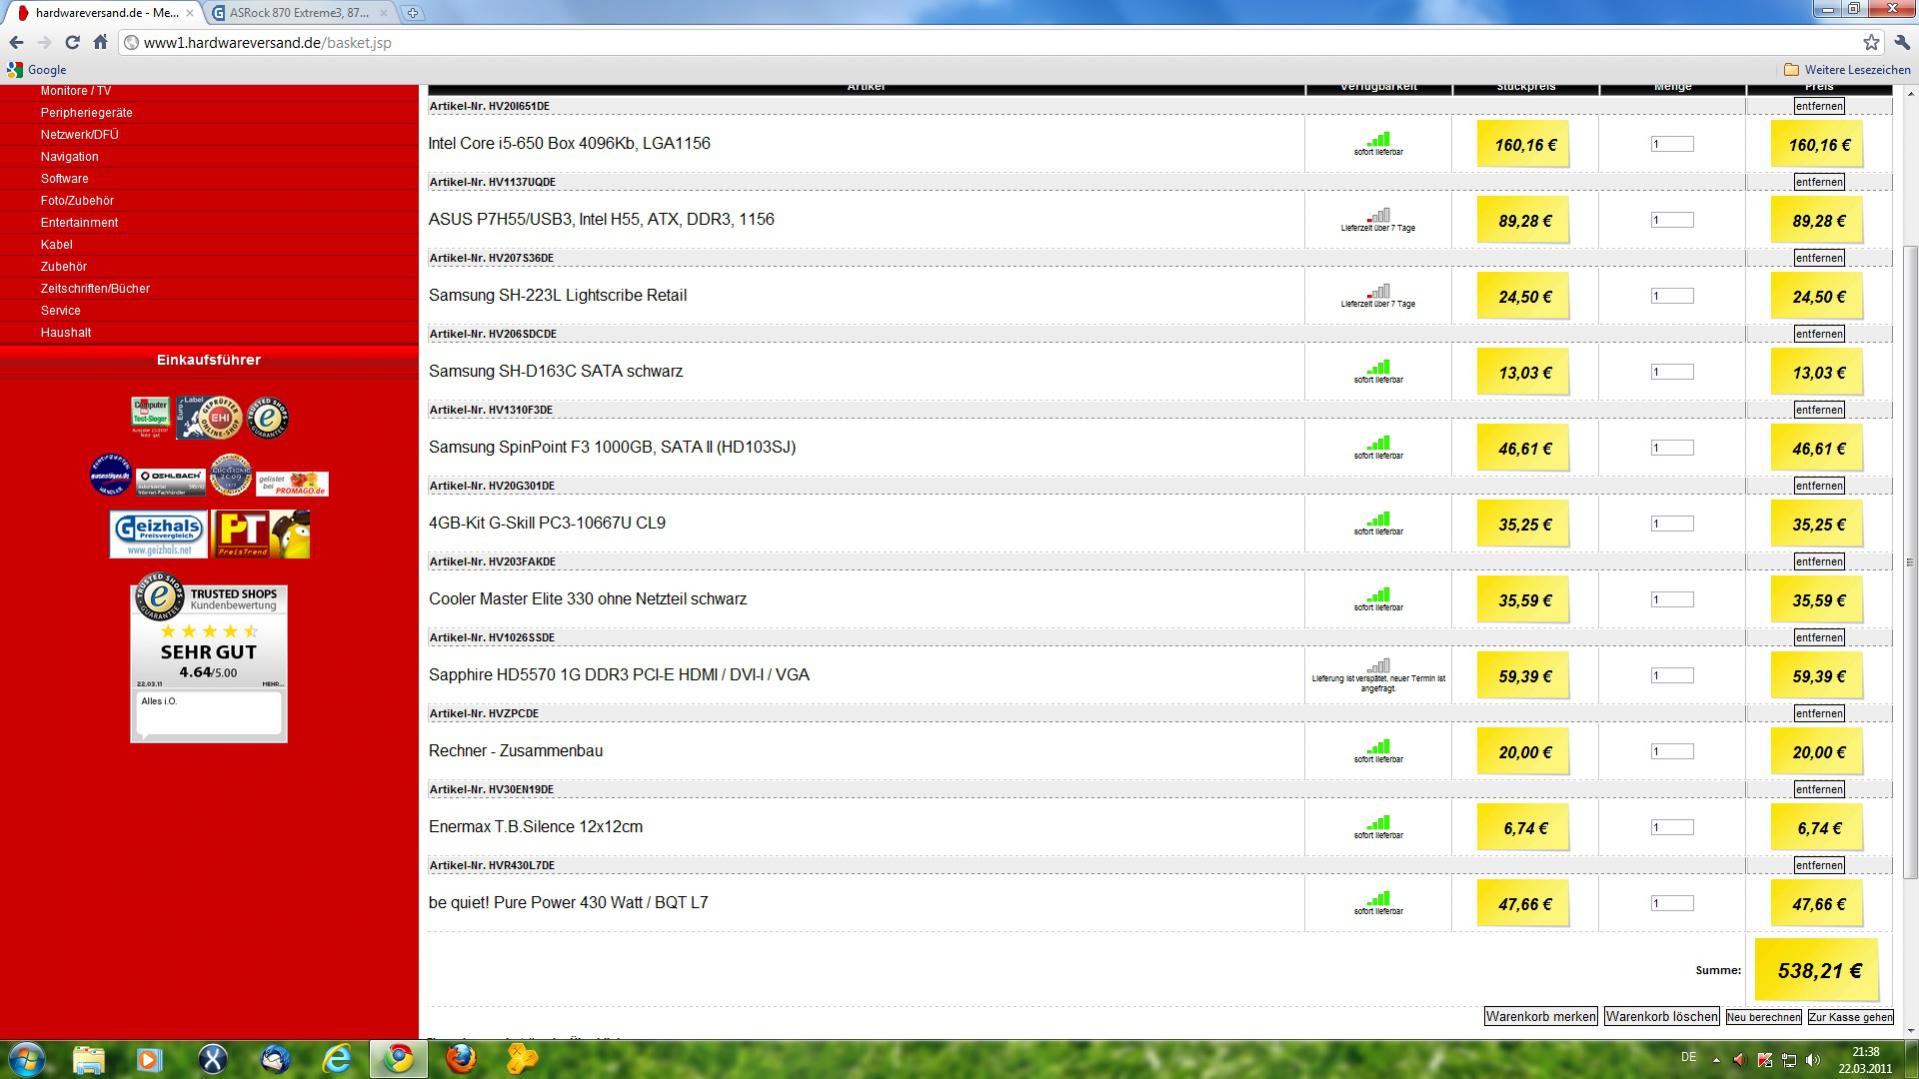Open Haushalt category in sidebar
This screenshot has width=1919, height=1079.
tap(65, 333)
